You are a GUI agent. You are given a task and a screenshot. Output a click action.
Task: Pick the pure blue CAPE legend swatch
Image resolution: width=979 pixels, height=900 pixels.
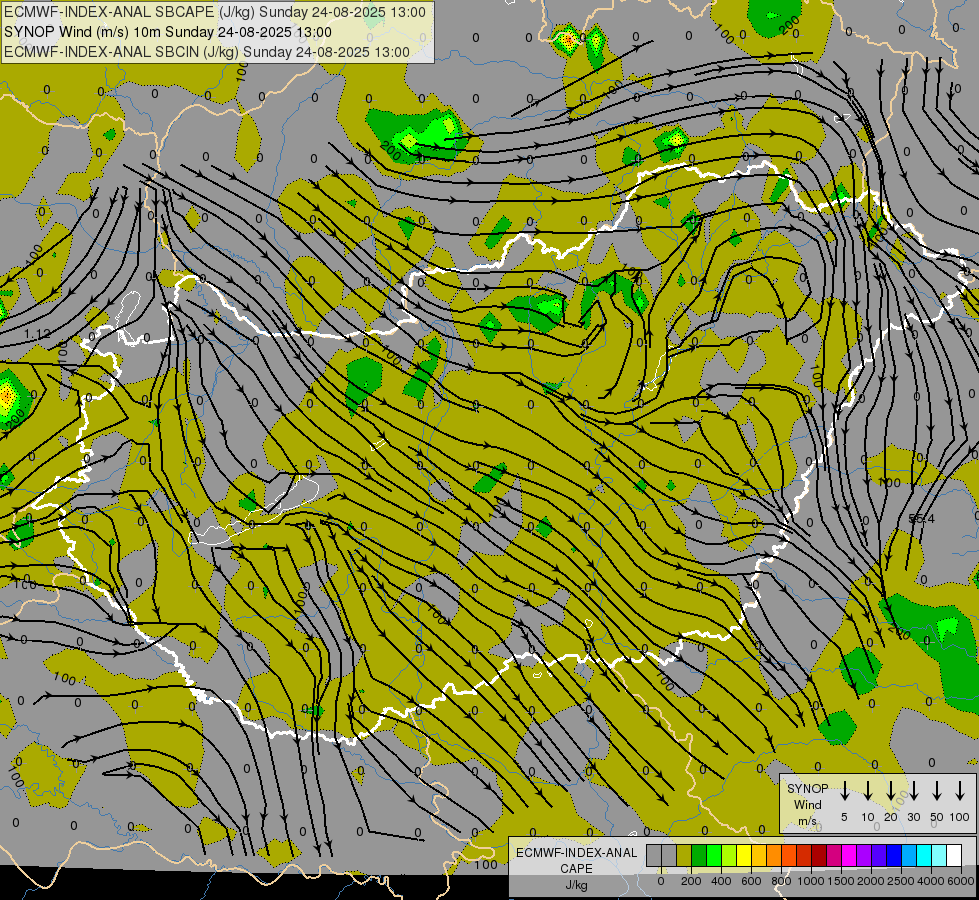893,855
